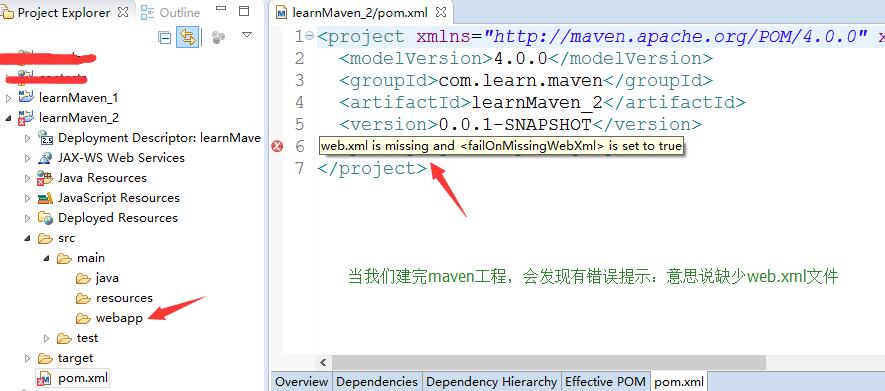The width and height of the screenshot is (885, 391).
Task: Click the Focus on Active Task icon
Action: point(218,37)
